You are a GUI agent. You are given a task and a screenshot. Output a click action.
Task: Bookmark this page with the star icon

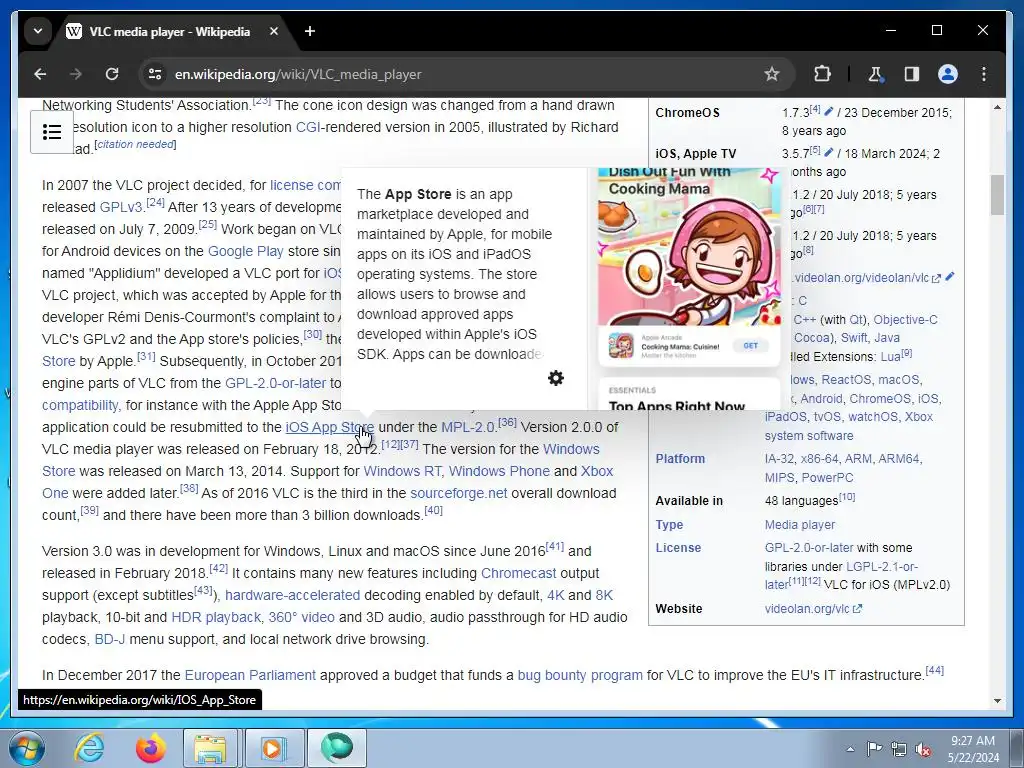coord(772,74)
